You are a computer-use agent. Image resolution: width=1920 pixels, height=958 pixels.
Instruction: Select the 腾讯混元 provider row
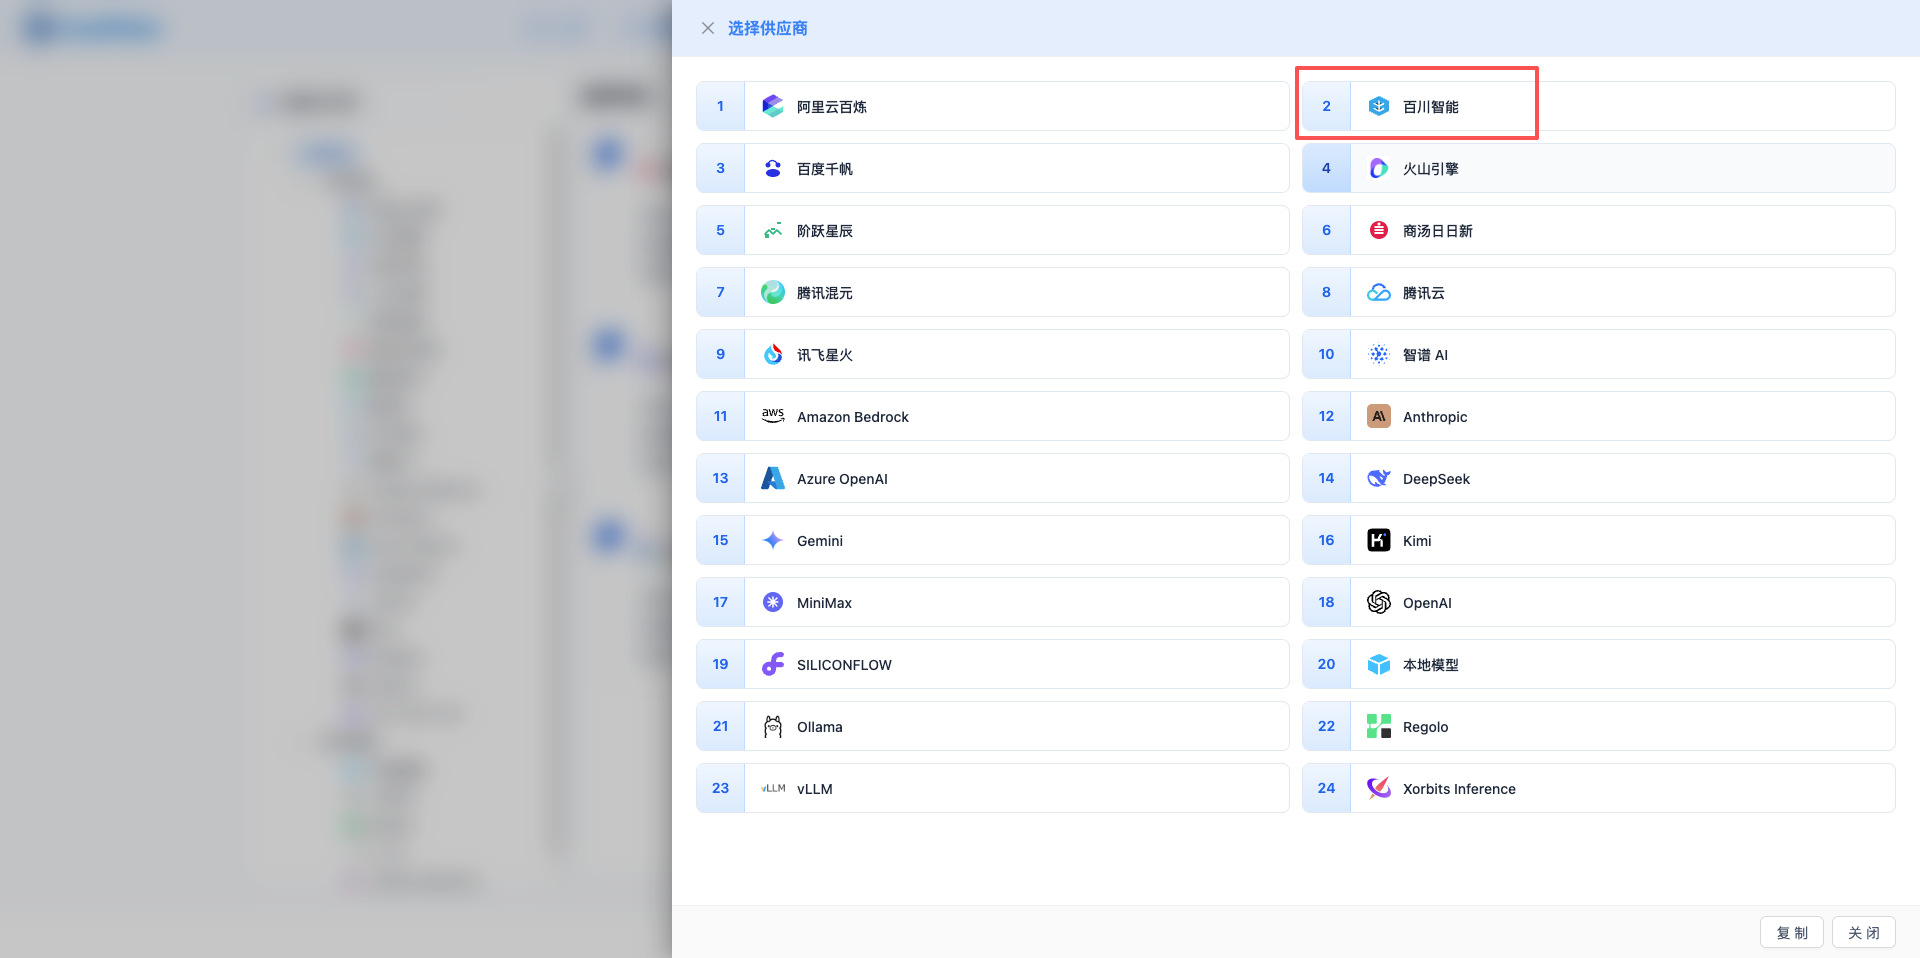pyautogui.click(x=824, y=293)
